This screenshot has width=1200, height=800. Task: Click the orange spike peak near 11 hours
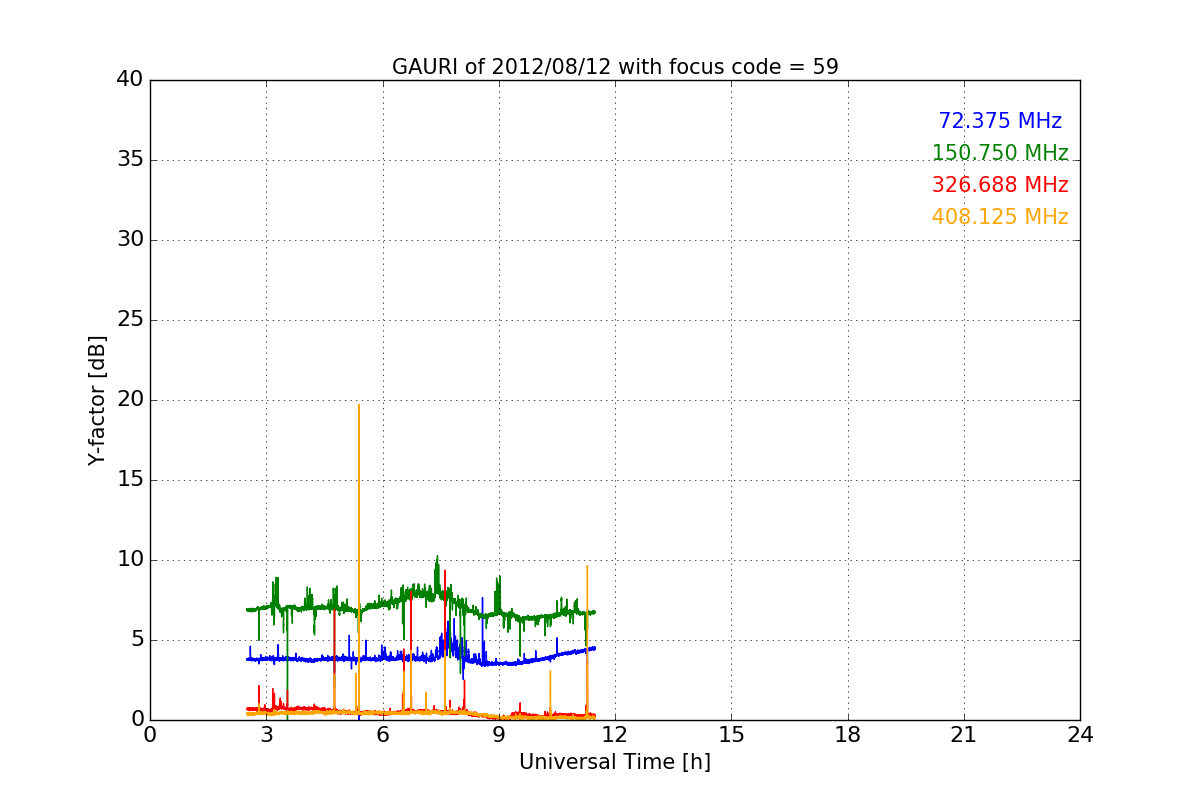[x=587, y=567]
